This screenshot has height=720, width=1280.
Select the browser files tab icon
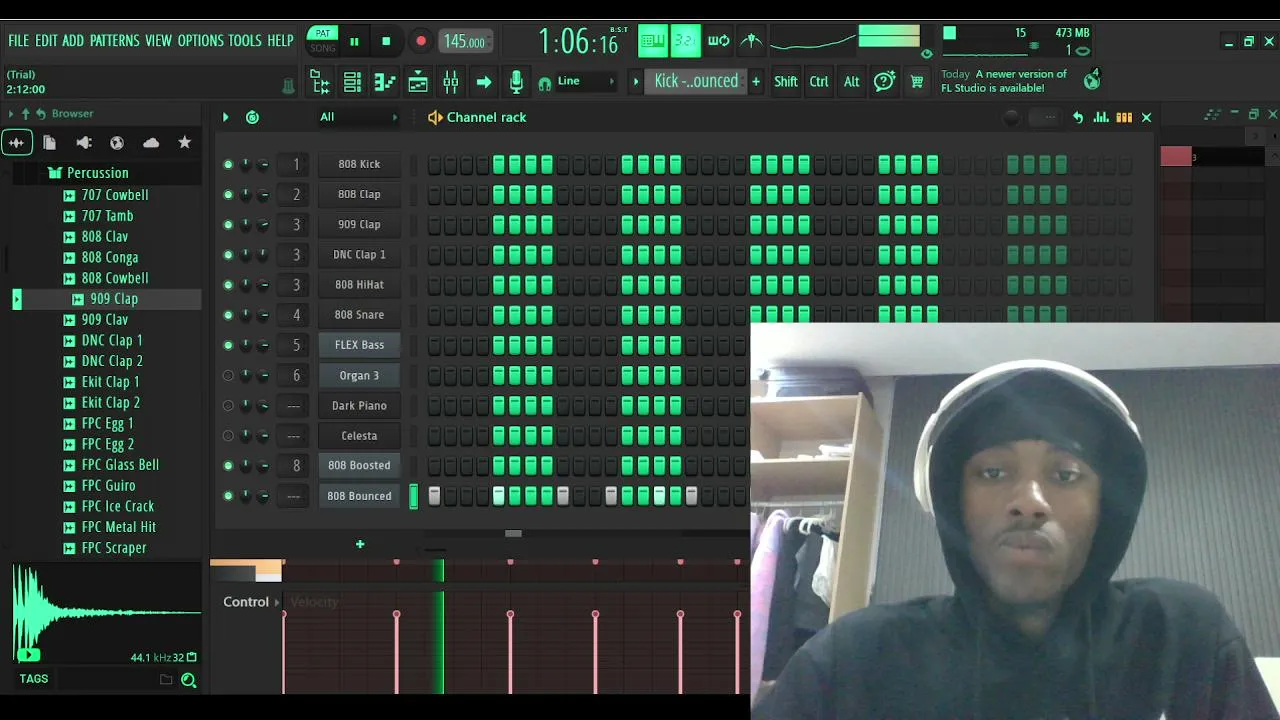point(49,143)
